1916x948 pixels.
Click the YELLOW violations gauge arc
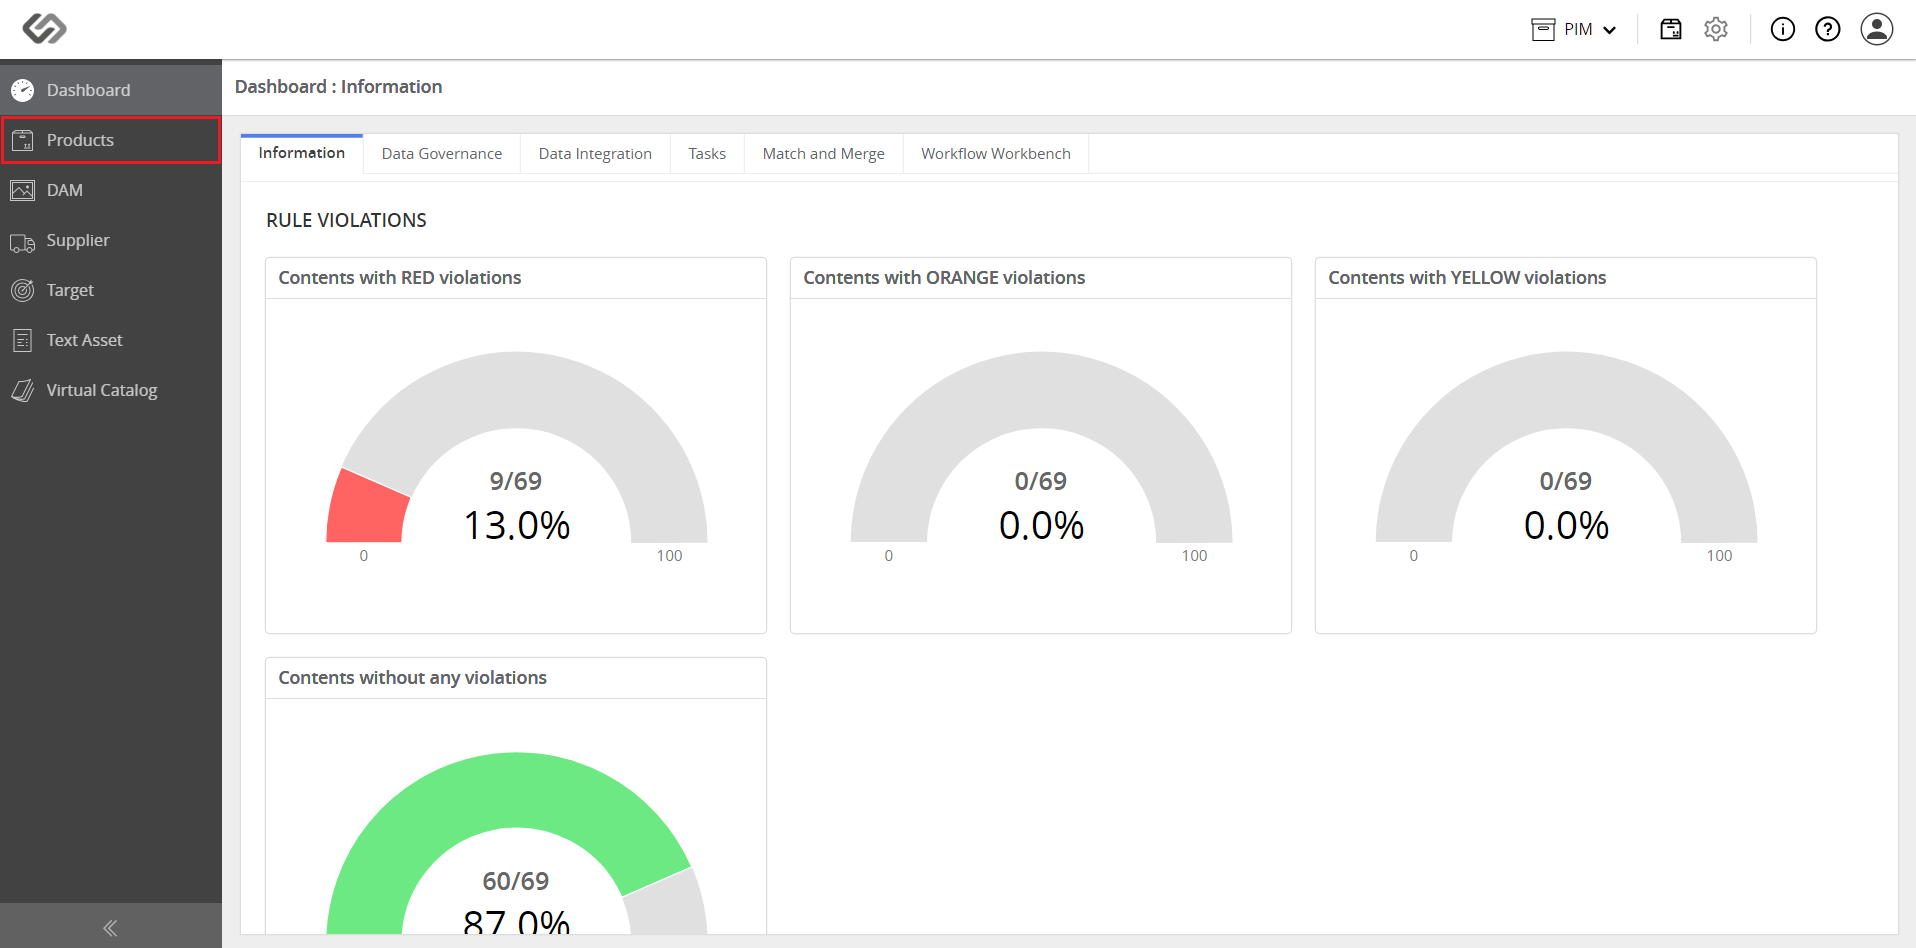(x=1566, y=391)
